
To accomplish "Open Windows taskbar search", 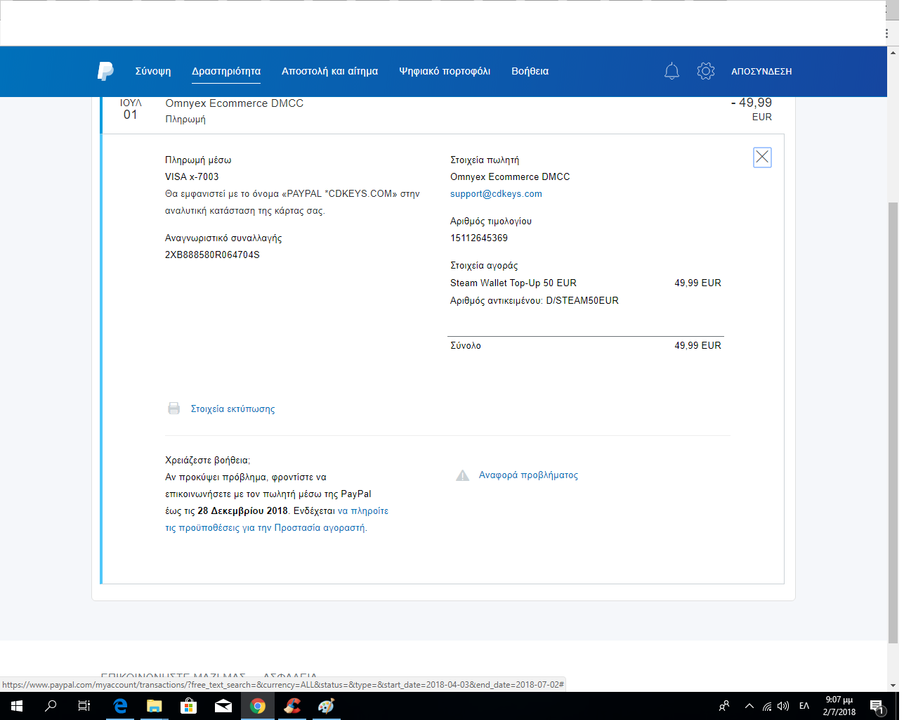I will (51, 706).
